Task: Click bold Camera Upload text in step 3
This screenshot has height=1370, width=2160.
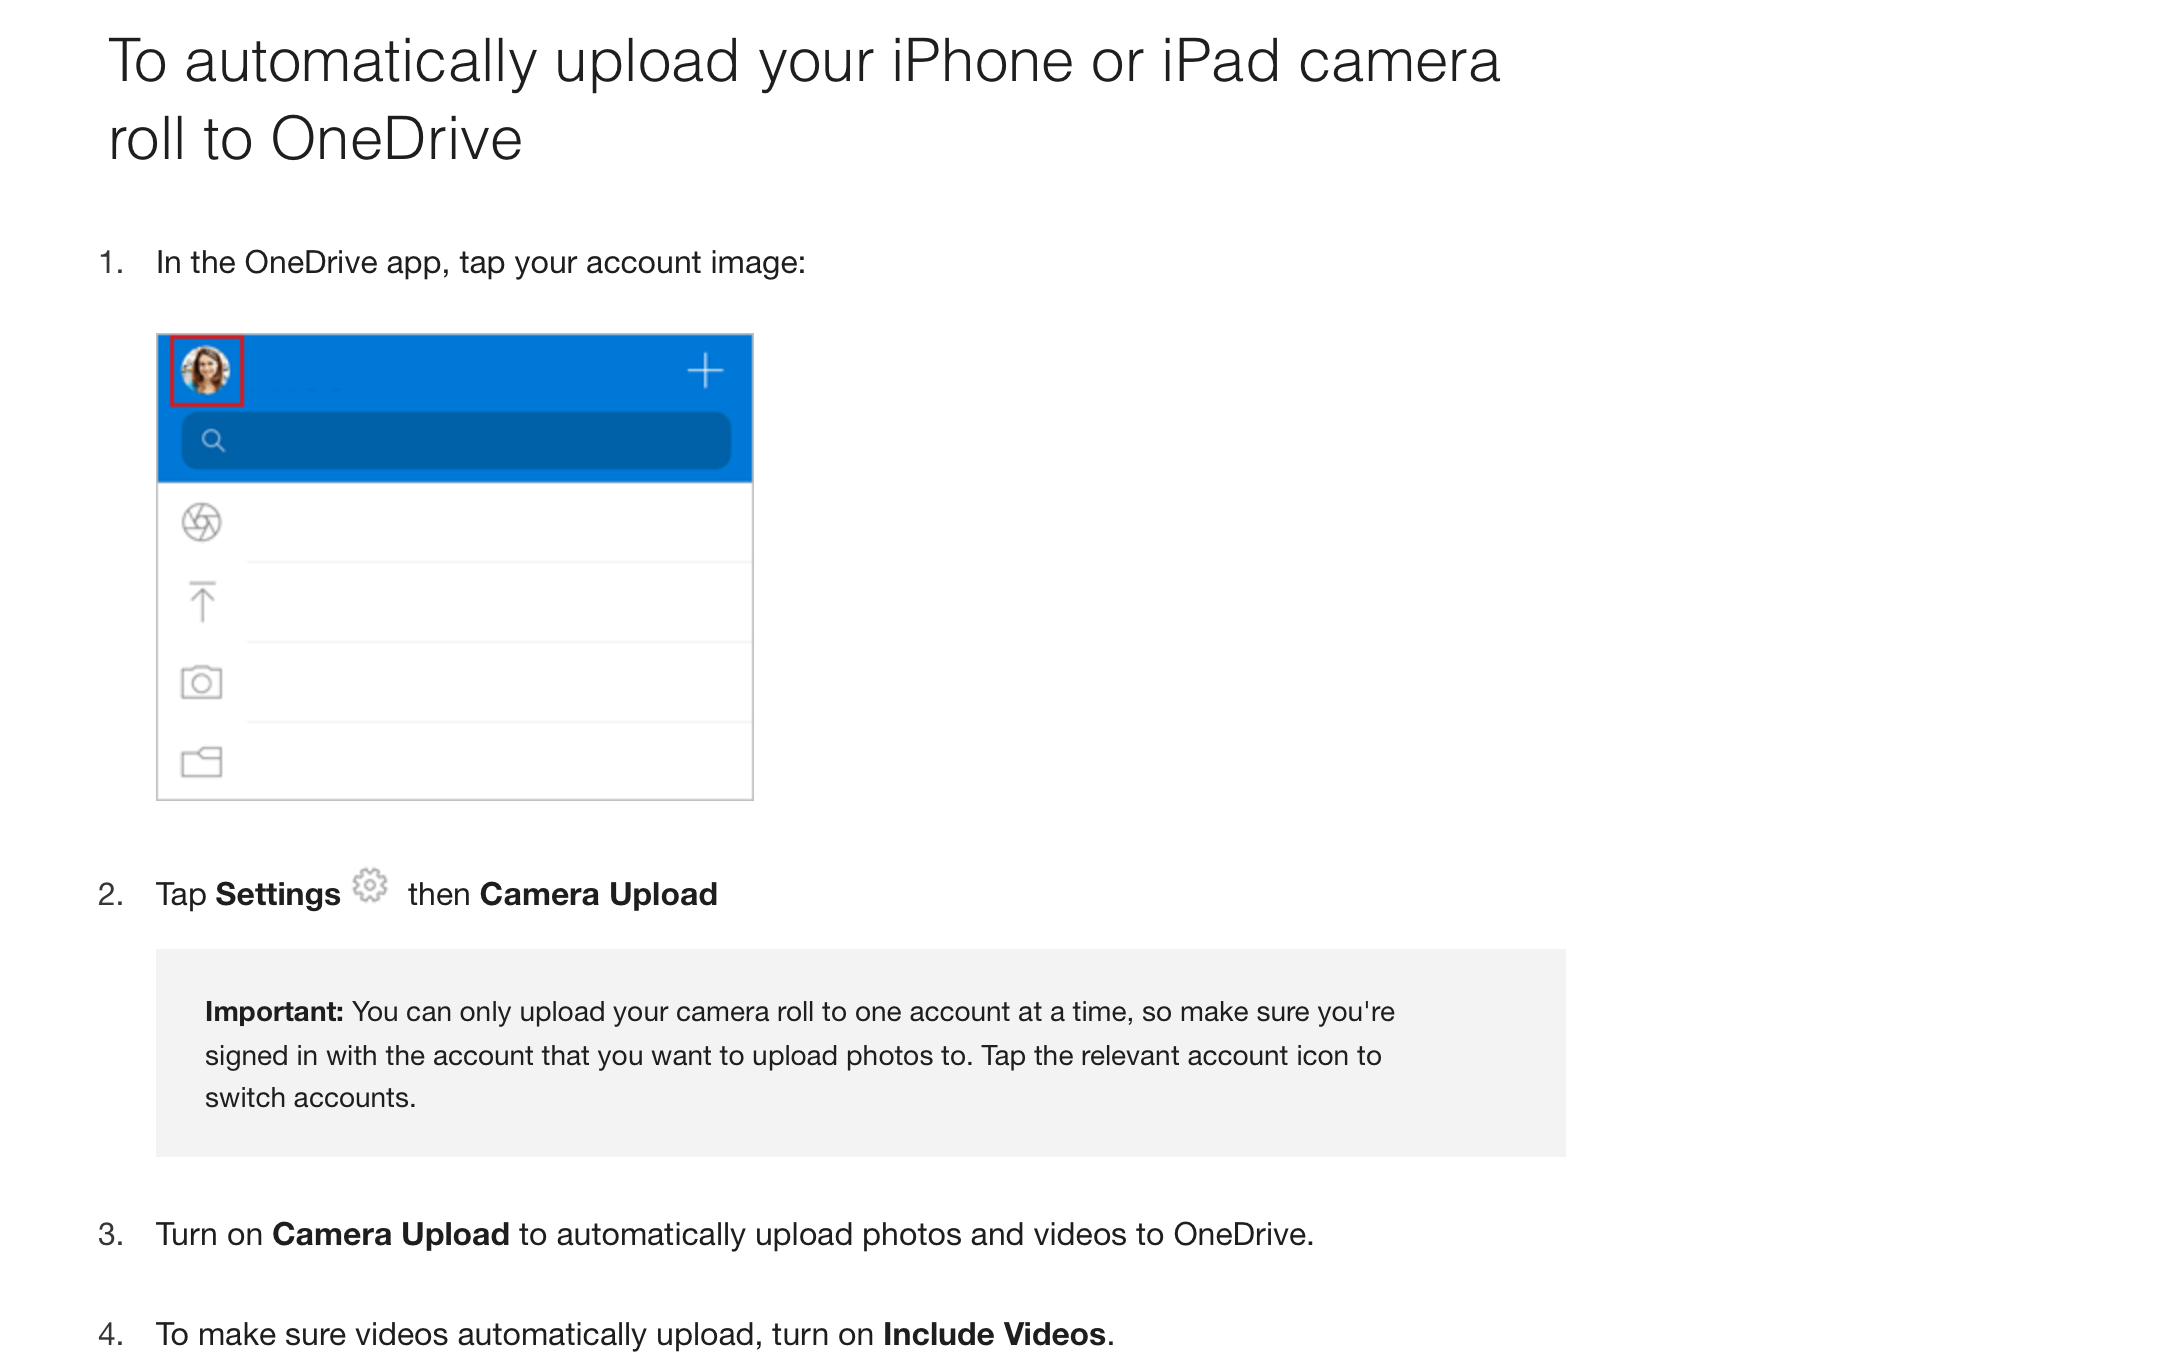Action: tap(391, 1234)
